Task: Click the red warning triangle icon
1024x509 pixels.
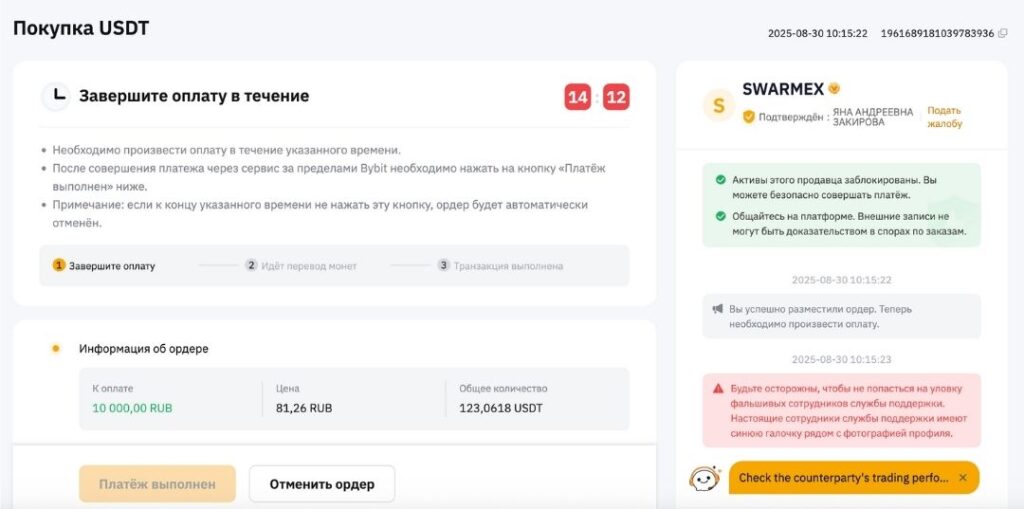Action: [718, 388]
